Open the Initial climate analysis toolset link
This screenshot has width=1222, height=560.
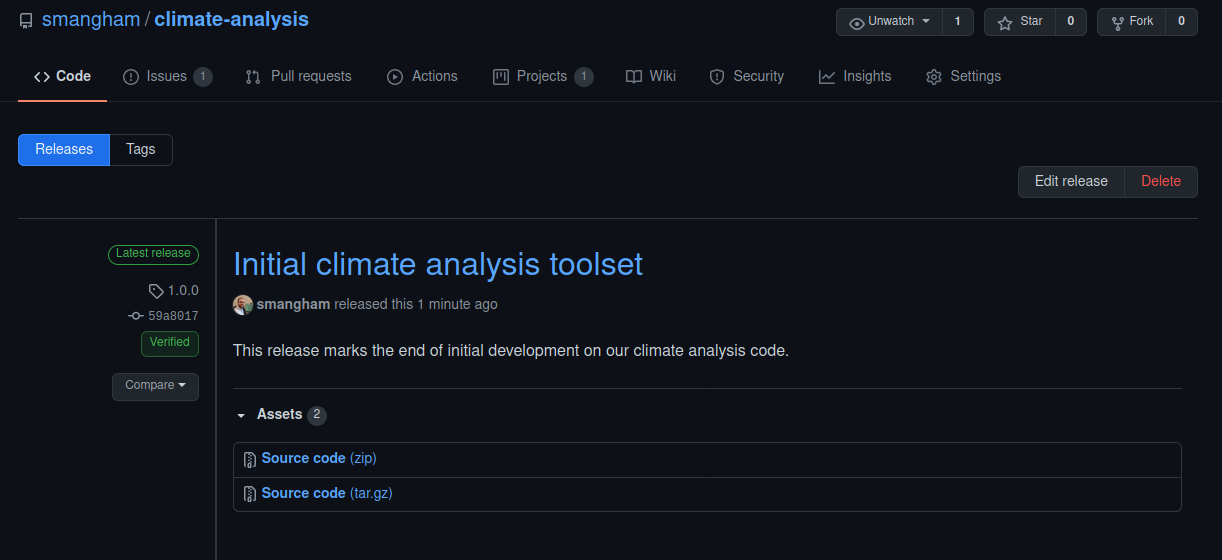click(437, 265)
